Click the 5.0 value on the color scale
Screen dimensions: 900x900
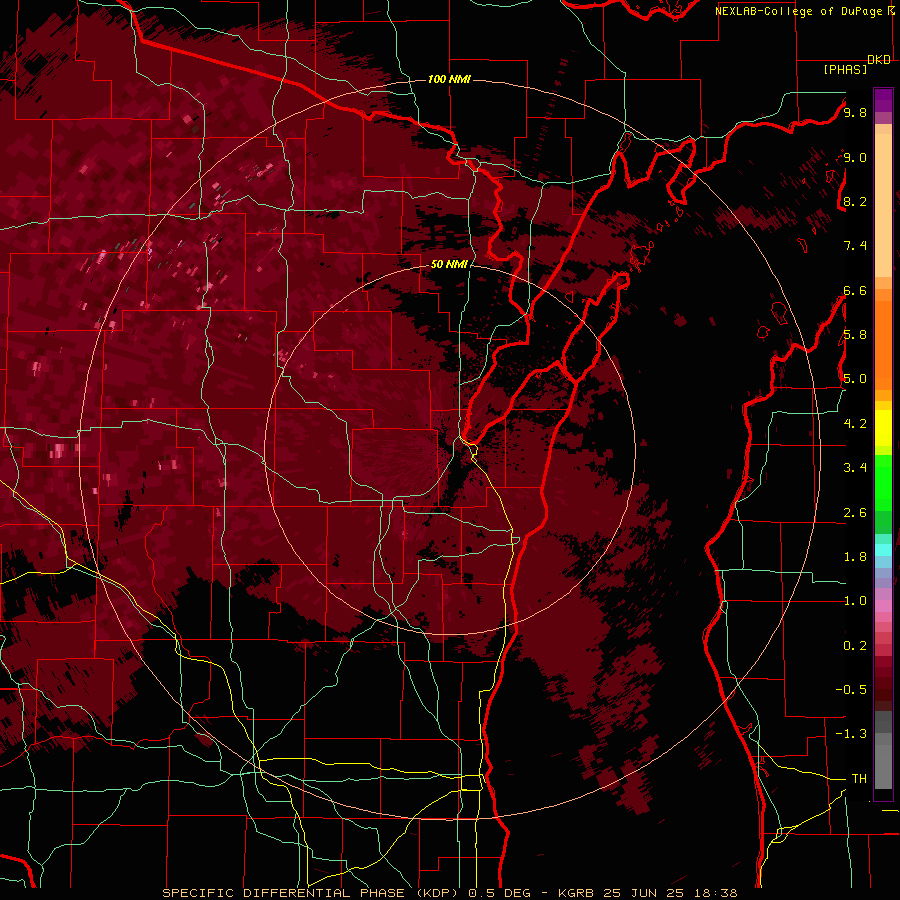[855, 379]
